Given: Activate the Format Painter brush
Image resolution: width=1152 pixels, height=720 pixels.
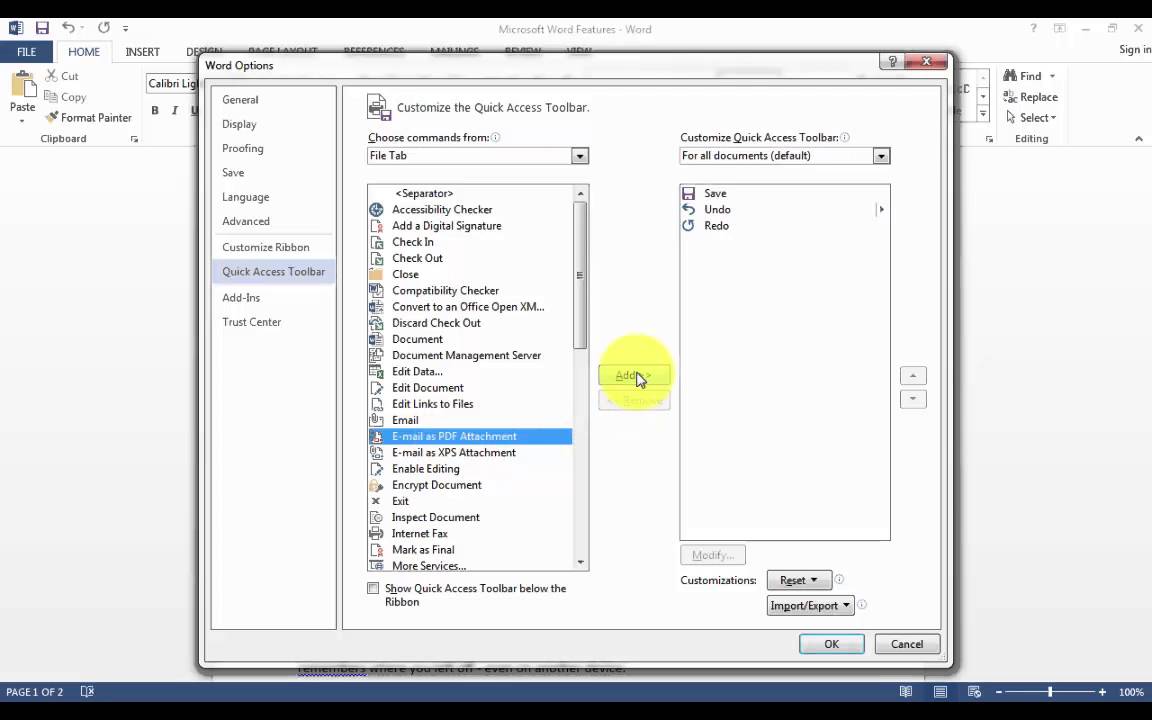Looking at the screenshot, I should click(x=88, y=118).
